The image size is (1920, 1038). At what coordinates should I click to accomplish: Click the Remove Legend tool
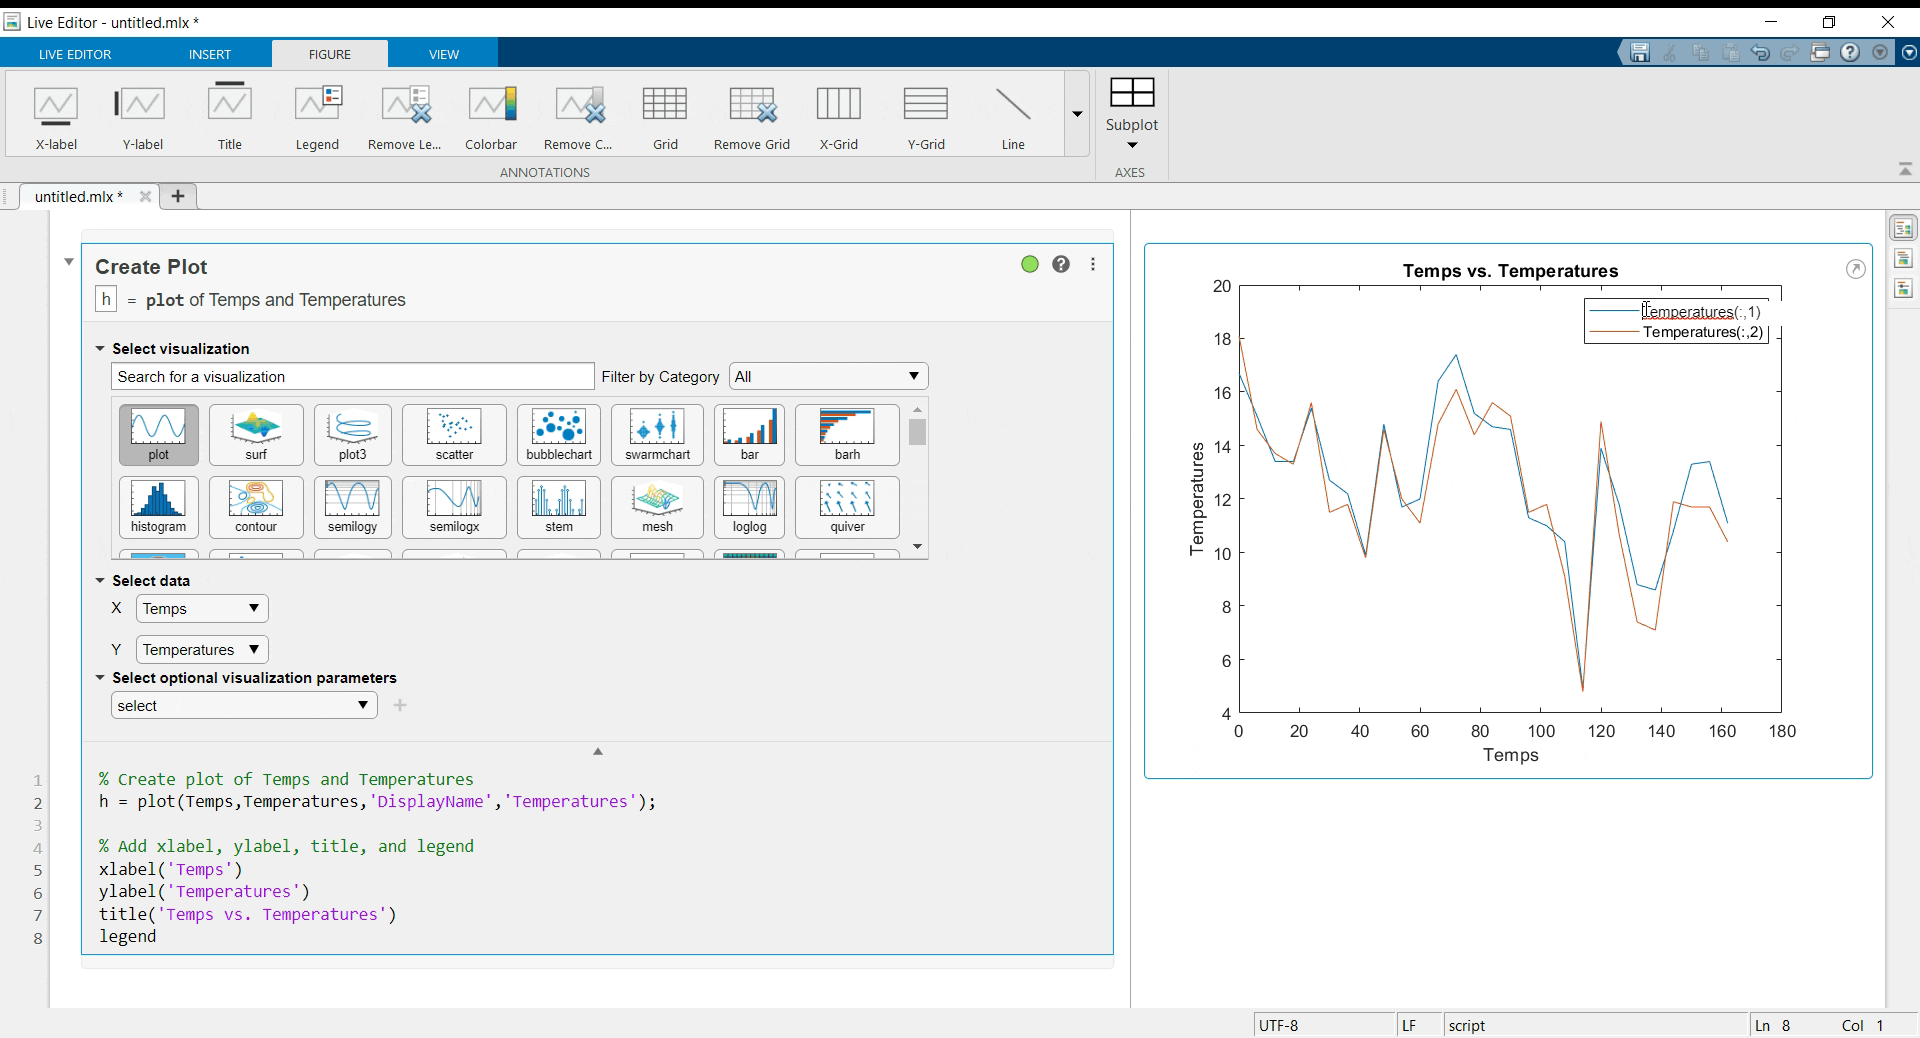tap(404, 118)
